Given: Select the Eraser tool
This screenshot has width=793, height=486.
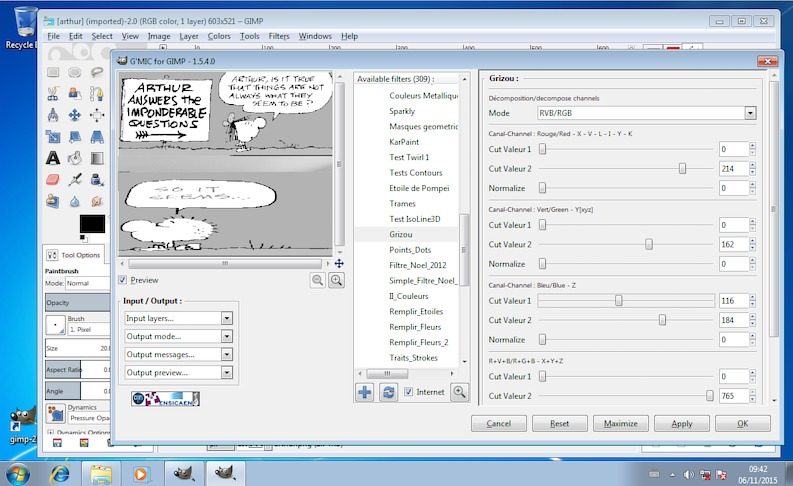Looking at the screenshot, I should [x=53, y=180].
